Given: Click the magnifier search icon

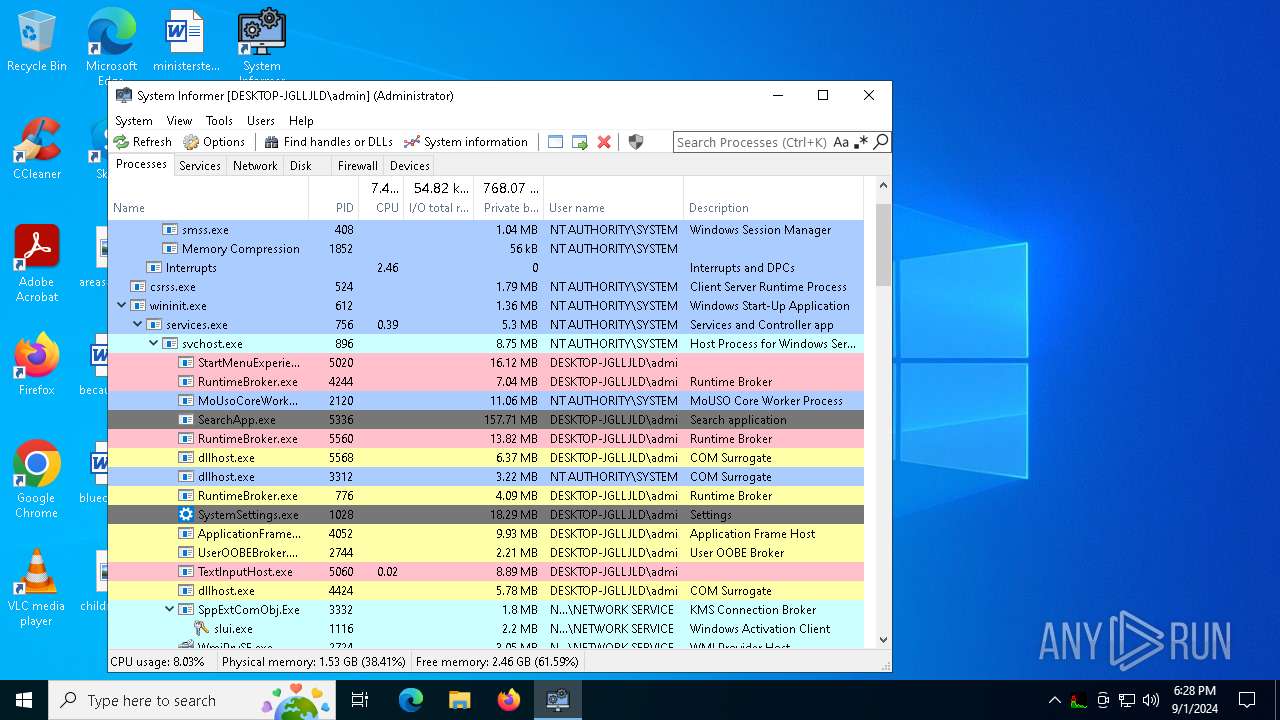Looking at the screenshot, I should [880, 142].
